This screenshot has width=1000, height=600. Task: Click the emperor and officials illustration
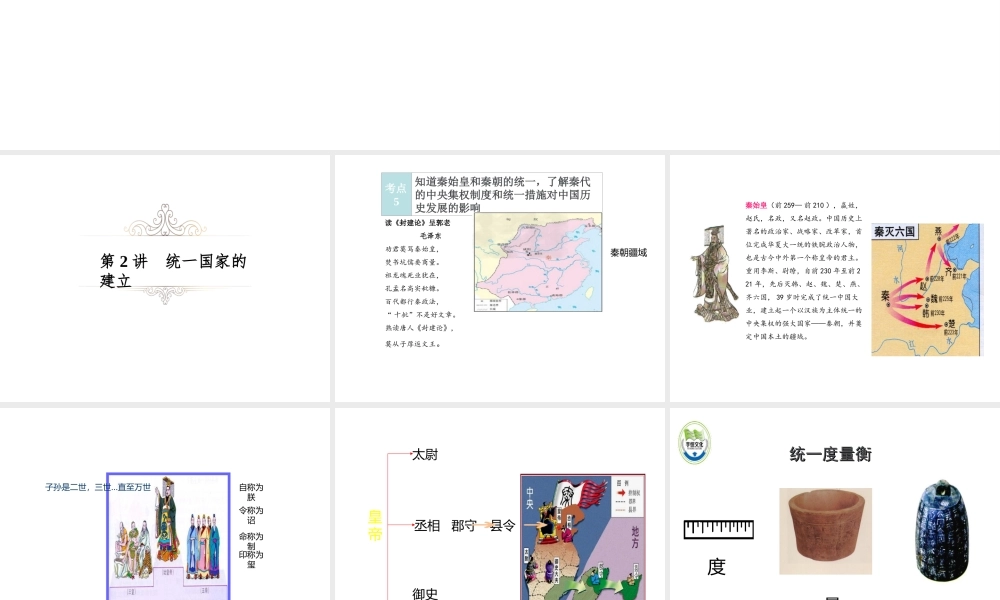coord(168,536)
